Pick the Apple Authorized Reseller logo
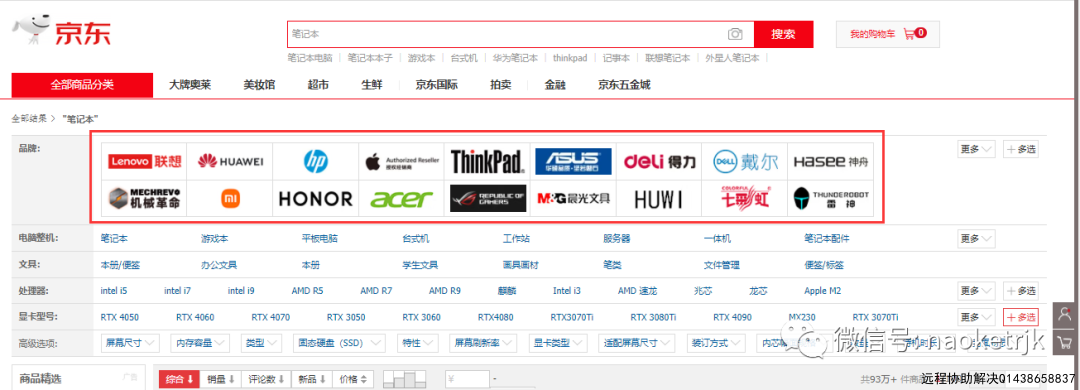The height and width of the screenshot is (390, 1080). (402, 162)
